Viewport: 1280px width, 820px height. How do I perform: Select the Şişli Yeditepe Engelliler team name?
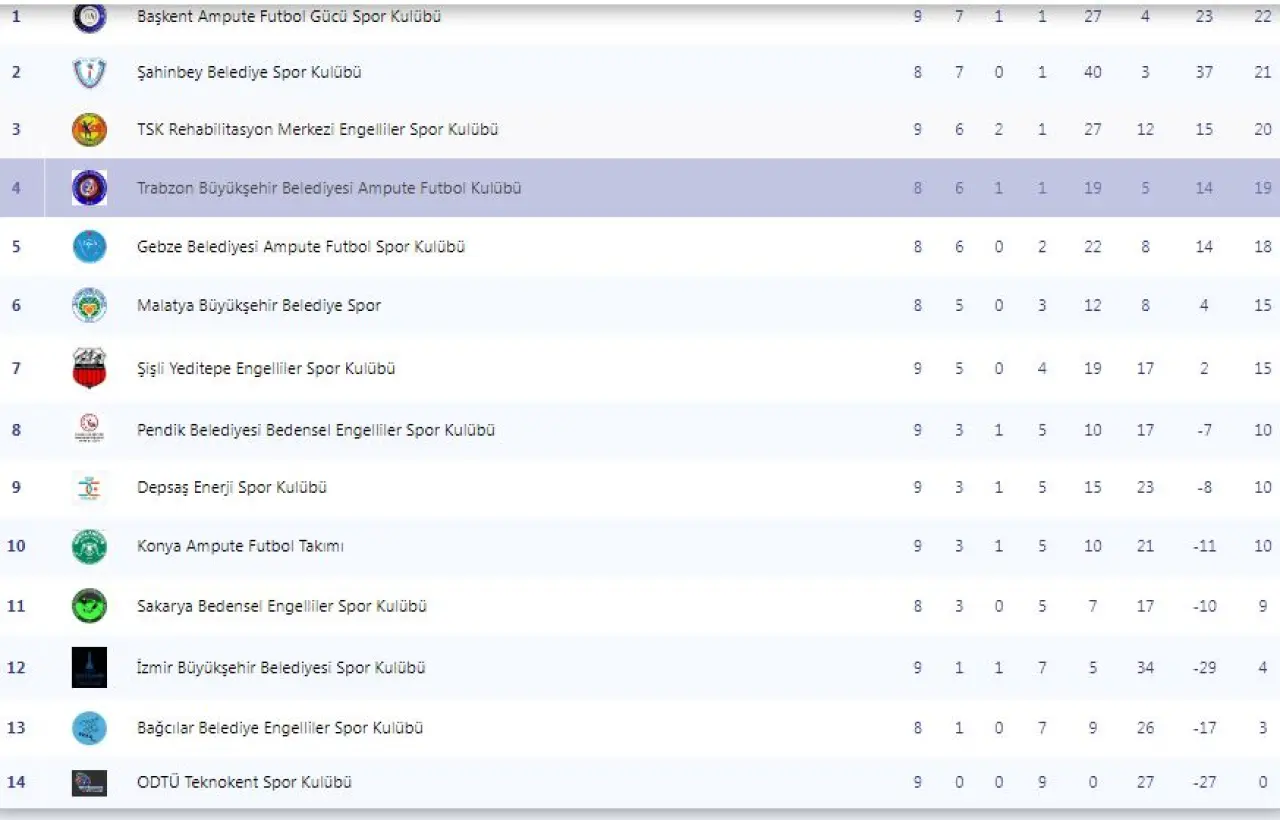click(266, 369)
